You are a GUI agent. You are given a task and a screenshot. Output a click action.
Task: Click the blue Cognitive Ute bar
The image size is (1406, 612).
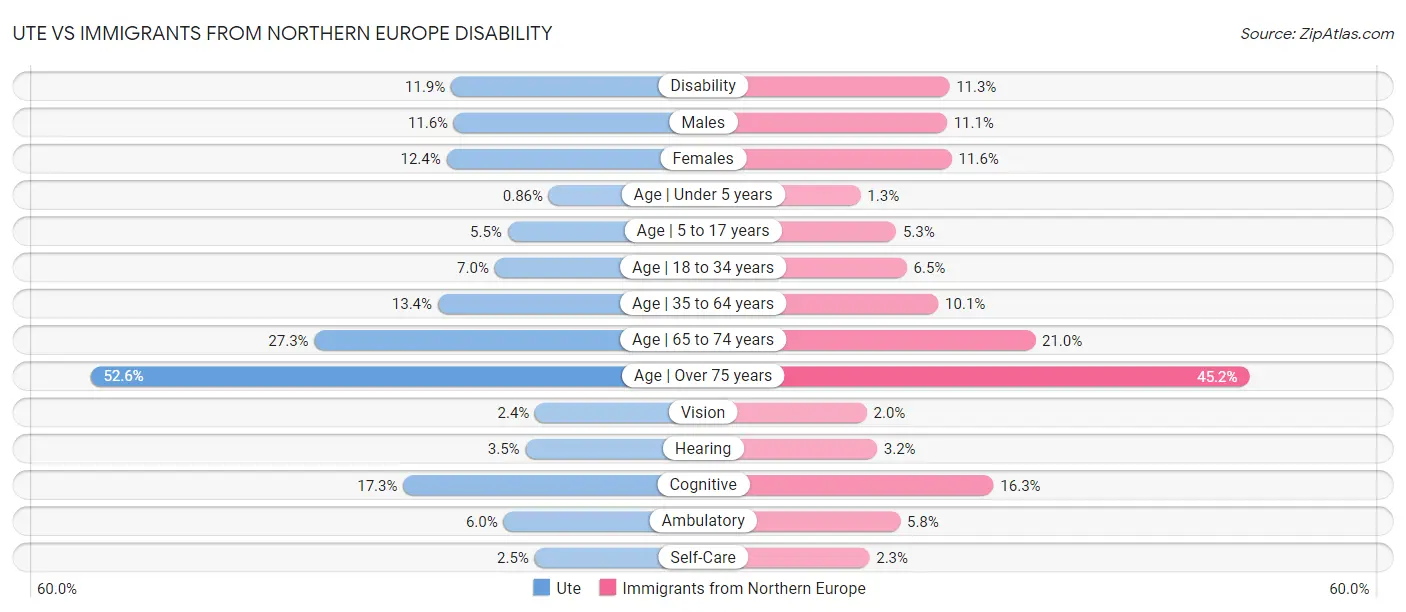click(530, 485)
